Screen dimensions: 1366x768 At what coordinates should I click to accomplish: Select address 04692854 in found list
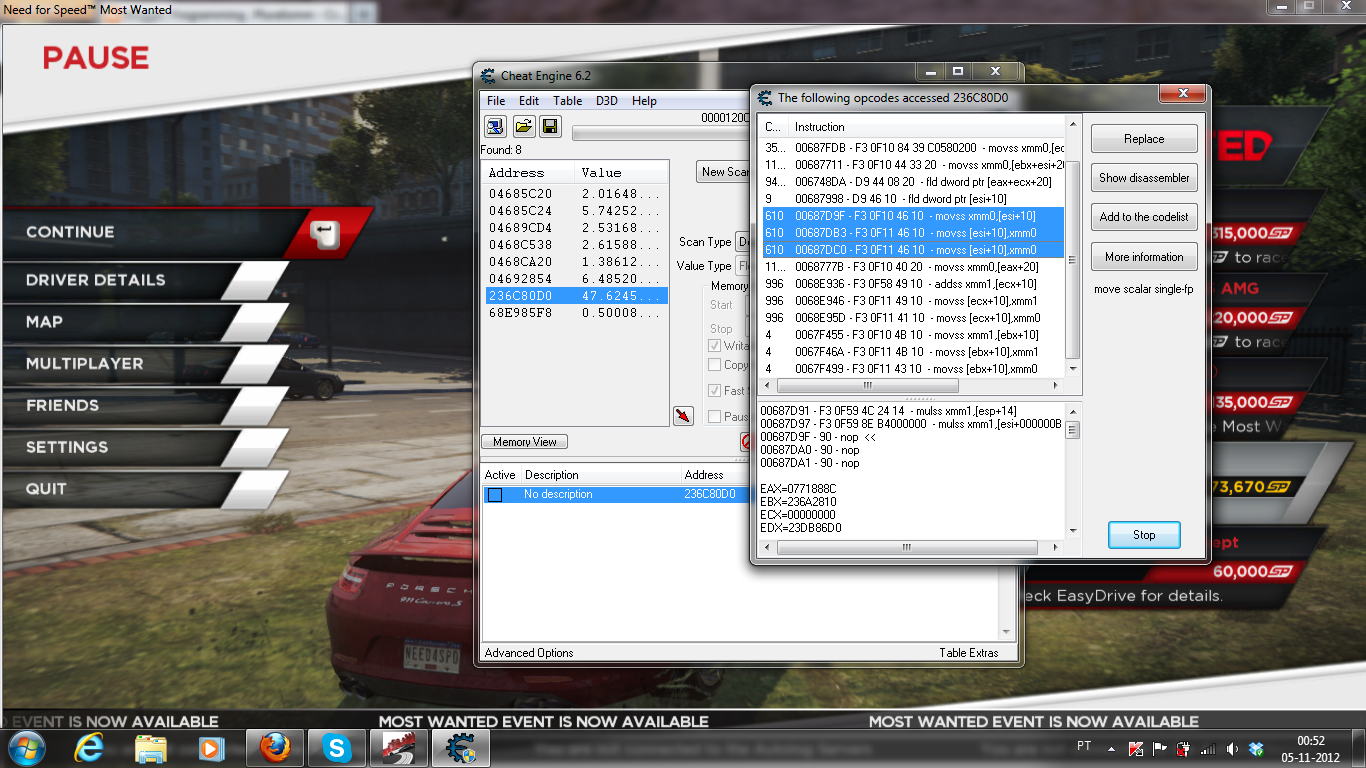pos(574,278)
